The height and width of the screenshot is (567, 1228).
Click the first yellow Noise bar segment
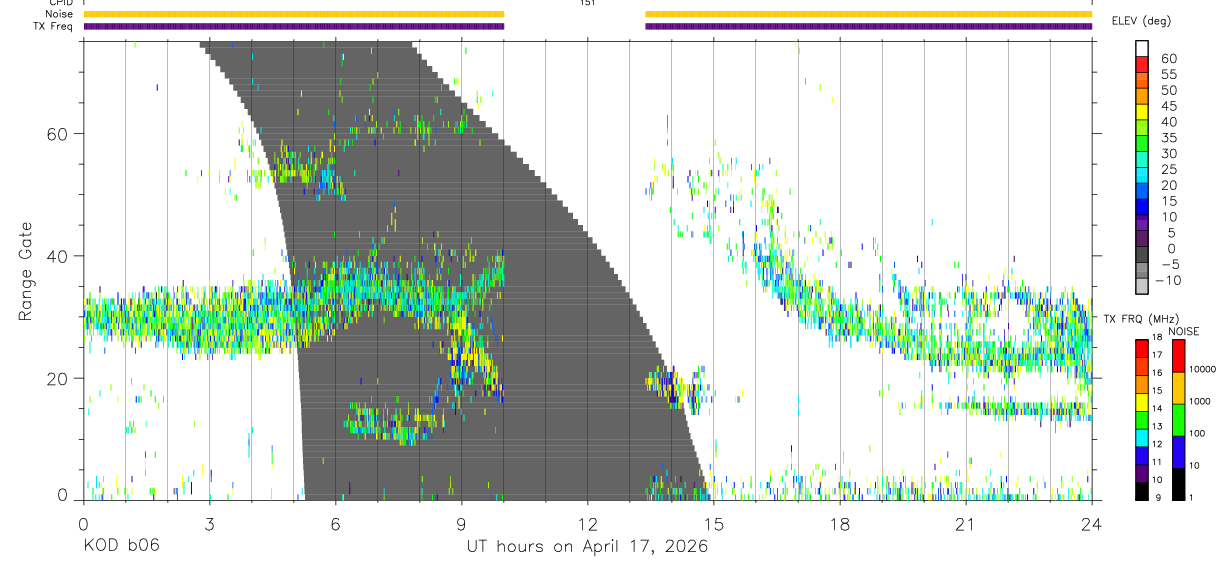click(293, 14)
